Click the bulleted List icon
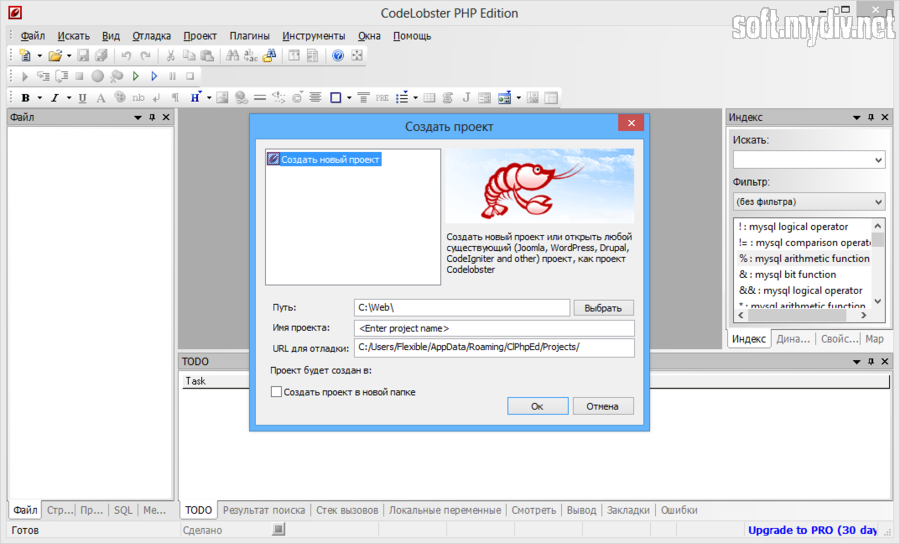 (x=402, y=98)
